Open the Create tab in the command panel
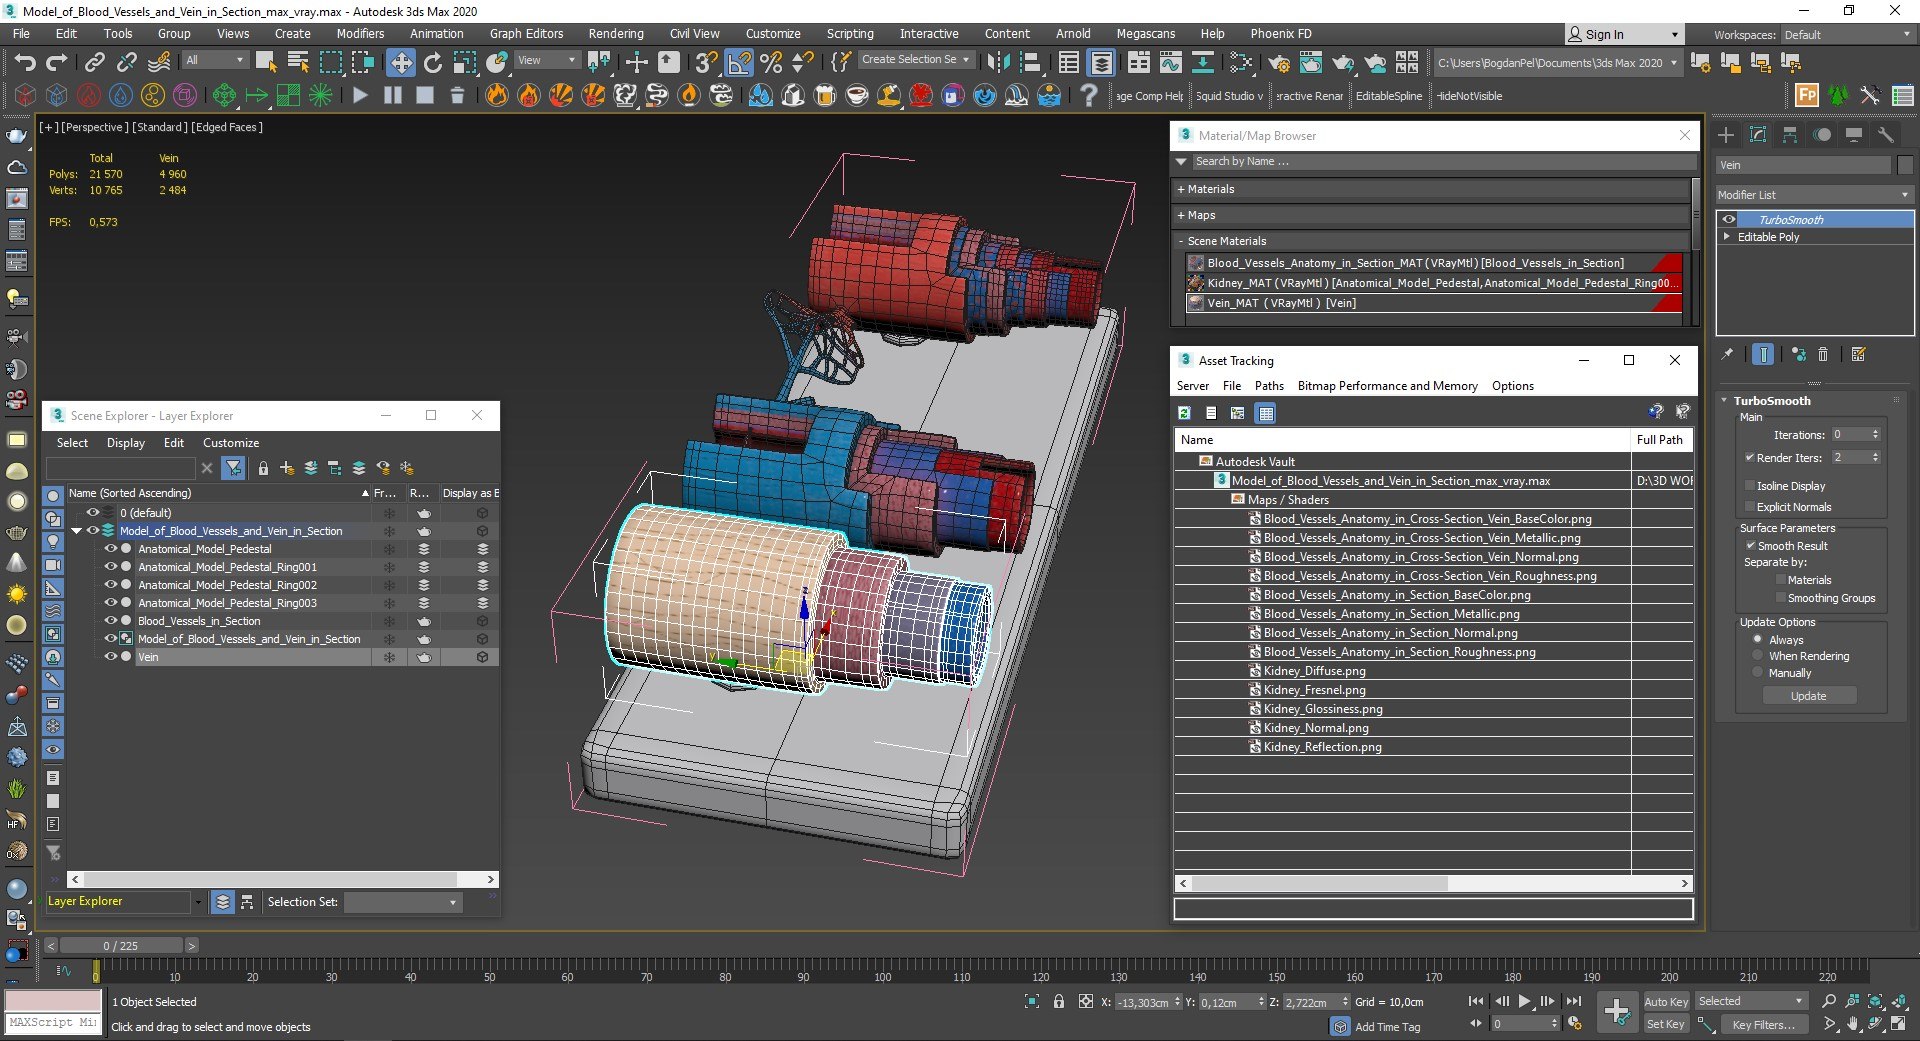Screen dimensions: 1920x1041 pos(1726,135)
